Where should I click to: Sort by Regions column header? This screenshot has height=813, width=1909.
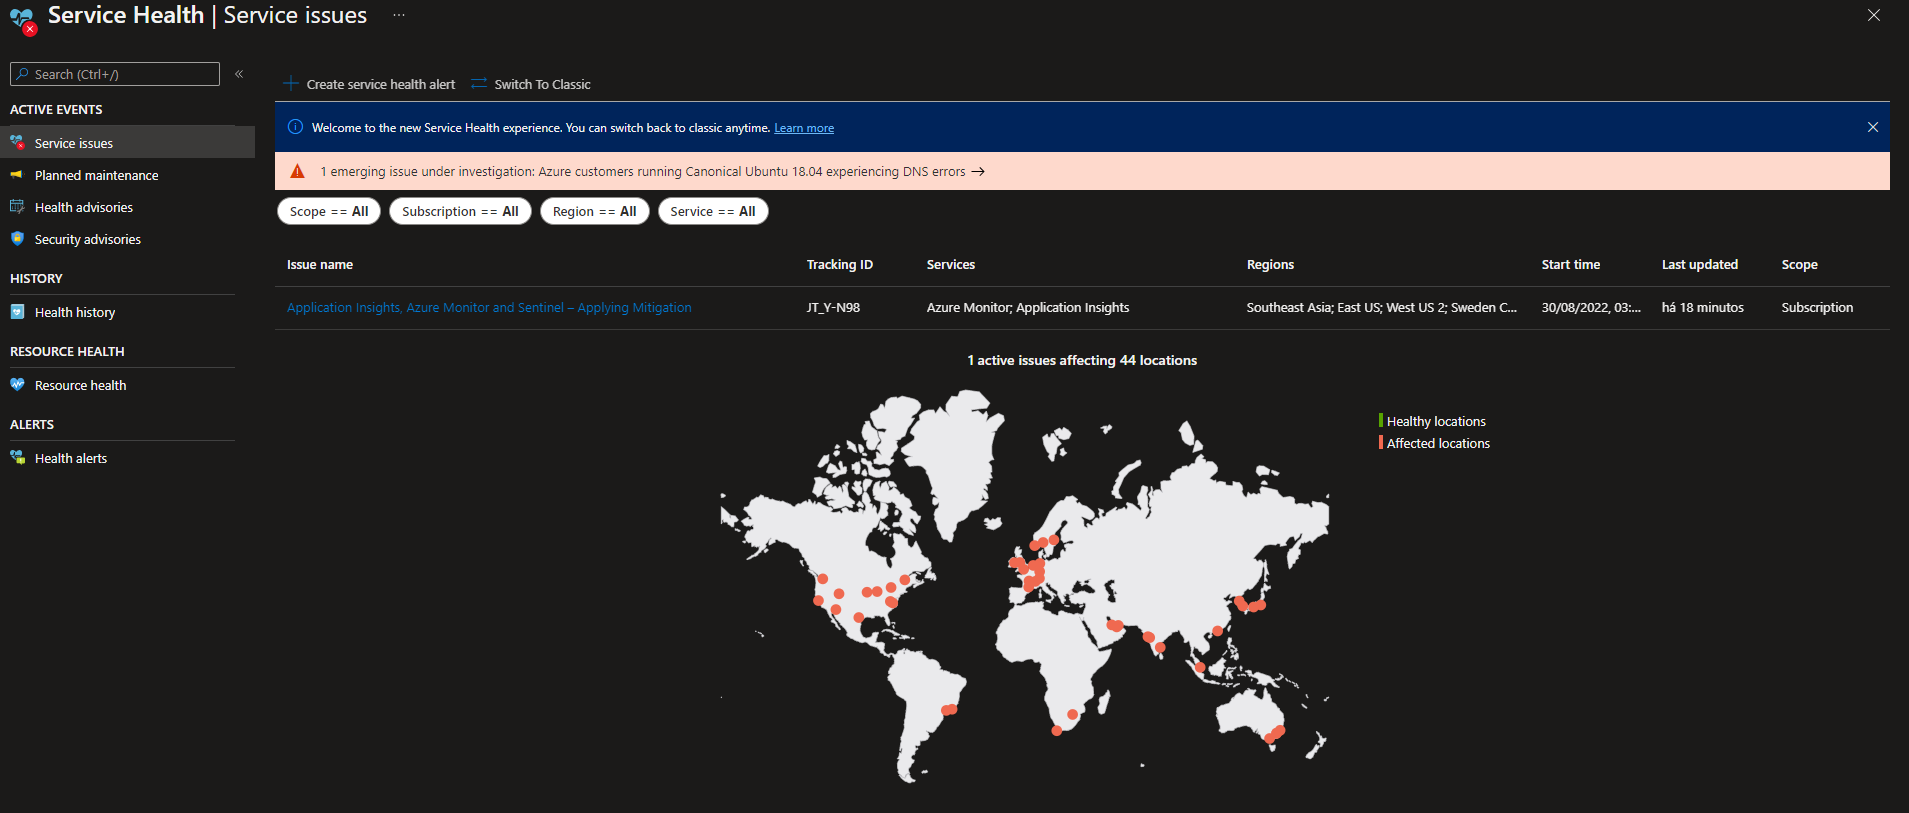tap(1270, 264)
